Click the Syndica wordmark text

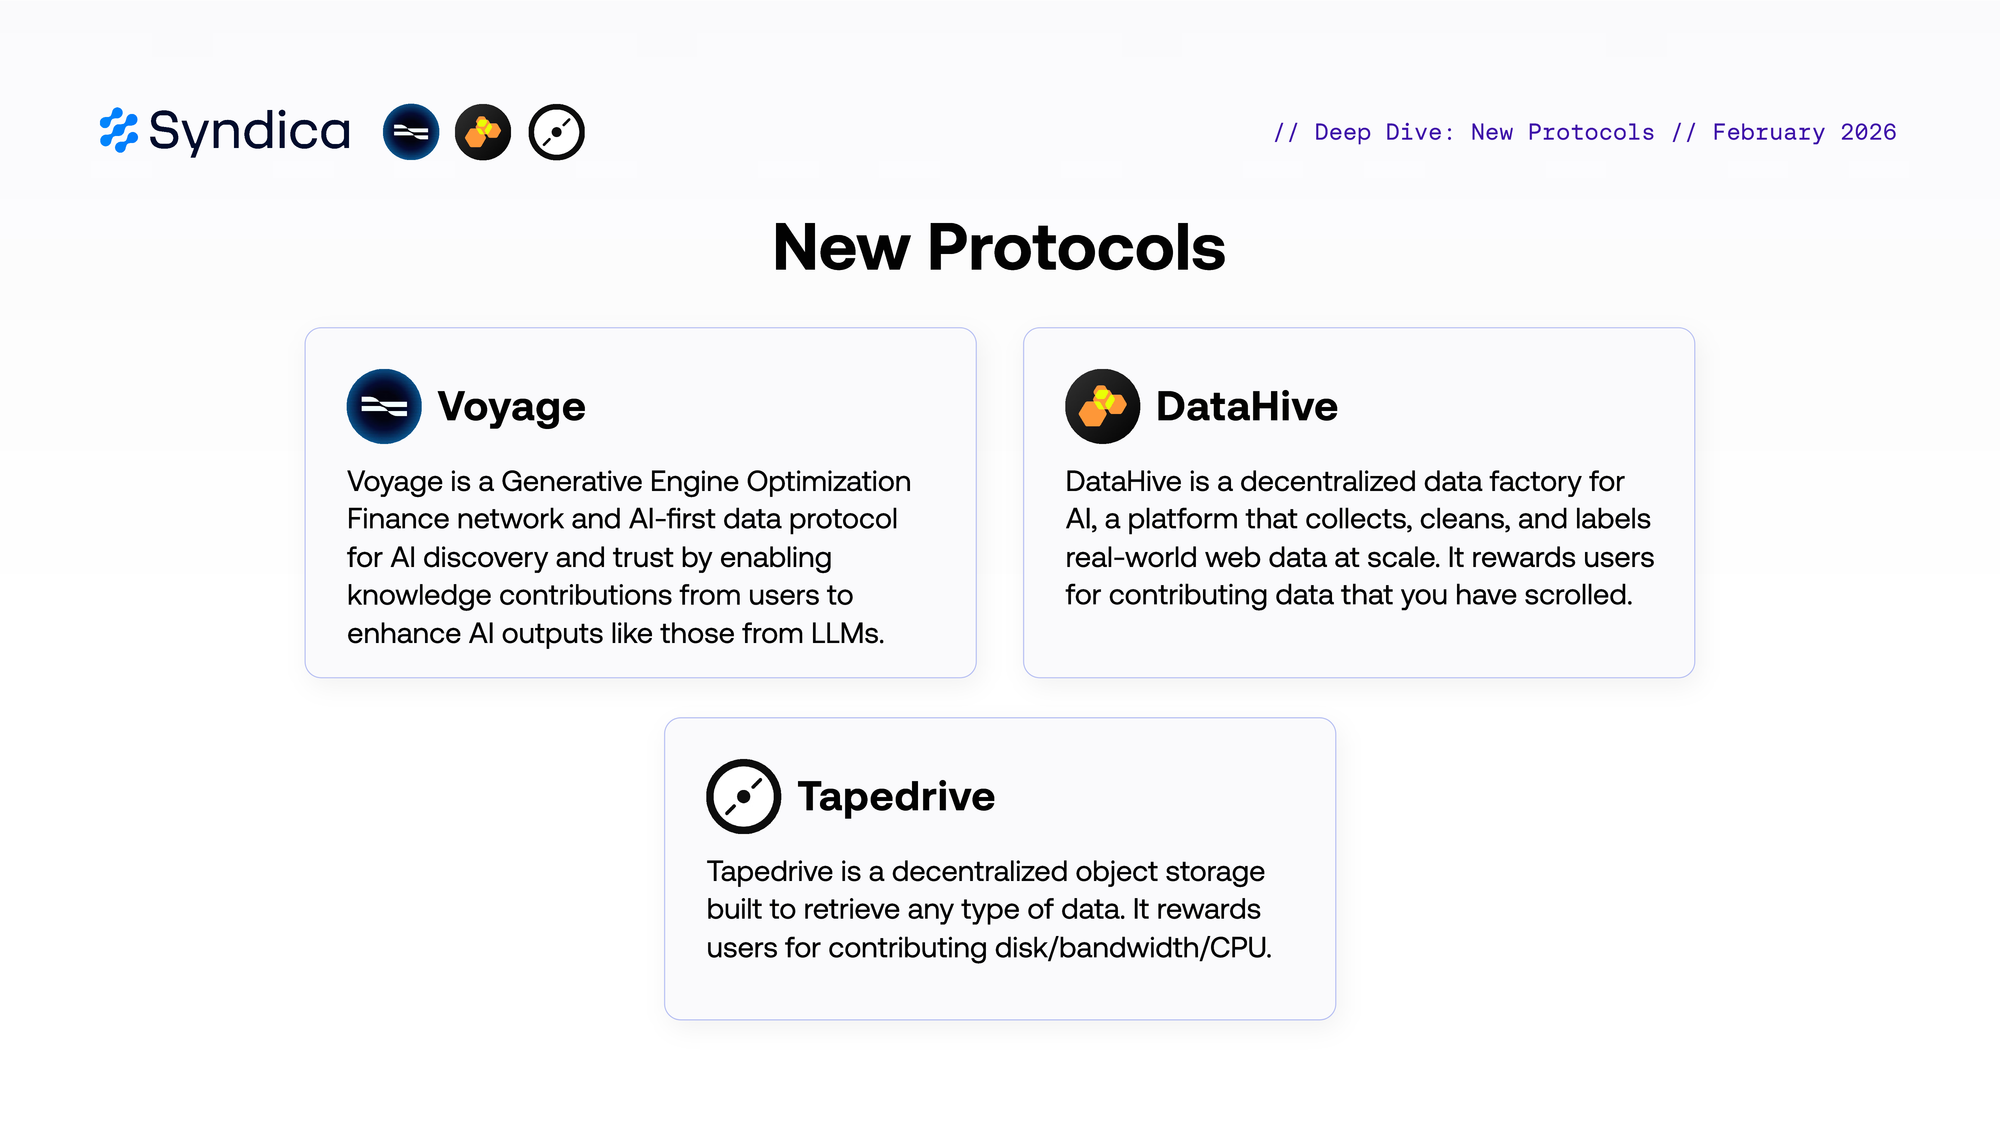249,131
